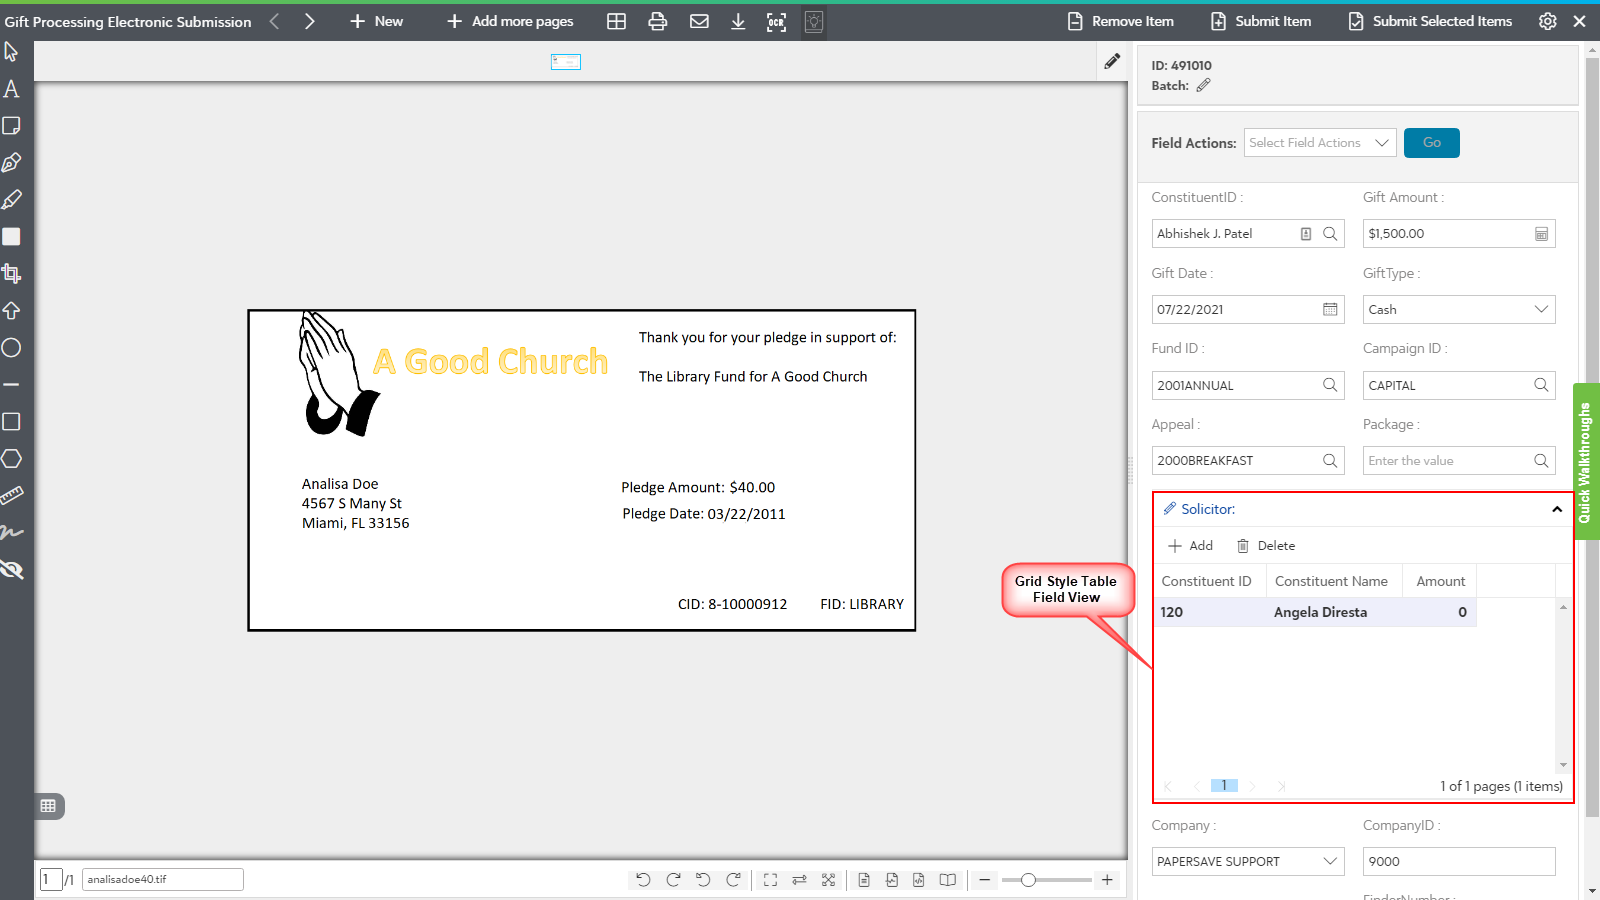Click Submit Selected Items in header
The image size is (1600, 900).
tap(1430, 22)
